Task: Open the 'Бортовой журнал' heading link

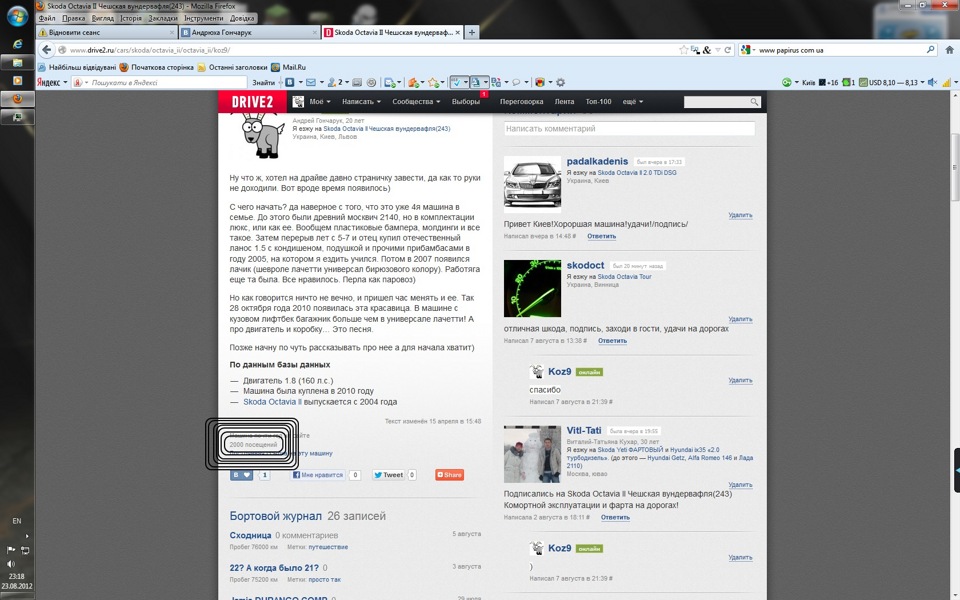Action: point(276,516)
